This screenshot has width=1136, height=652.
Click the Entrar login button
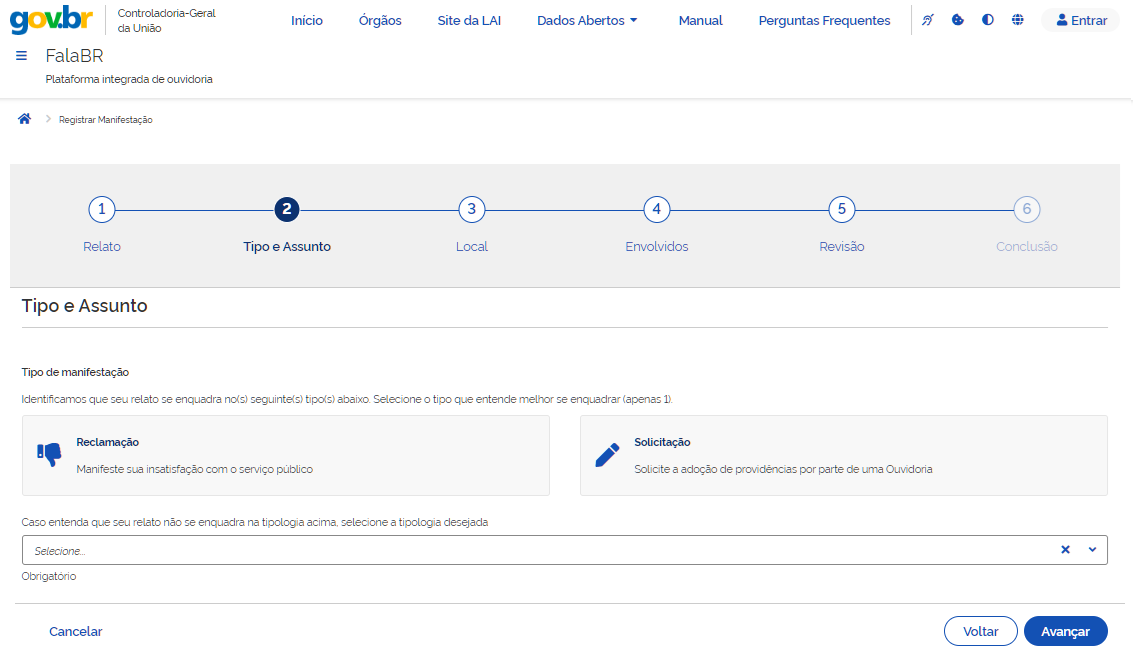click(x=1081, y=20)
